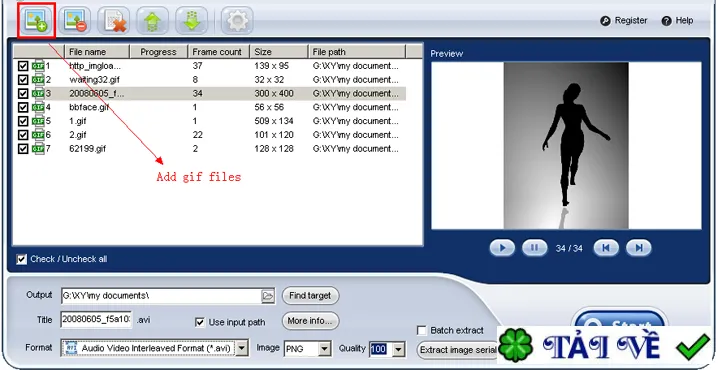Uncheck the 20080605_f... row checkbox
Image resolution: width=718 pixels, height=370 pixels.
click(x=23, y=93)
